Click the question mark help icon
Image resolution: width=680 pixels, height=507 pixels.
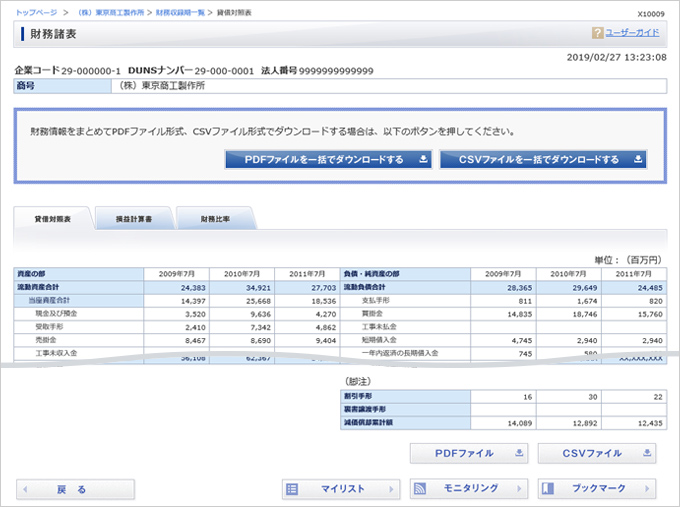click(x=597, y=33)
